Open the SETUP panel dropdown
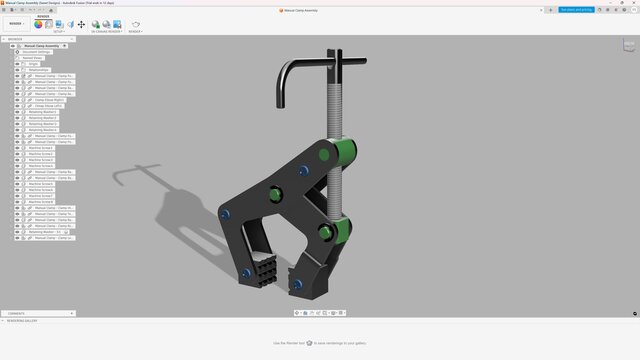Viewport: 640px width, 360px height. pyautogui.click(x=59, y=31)
